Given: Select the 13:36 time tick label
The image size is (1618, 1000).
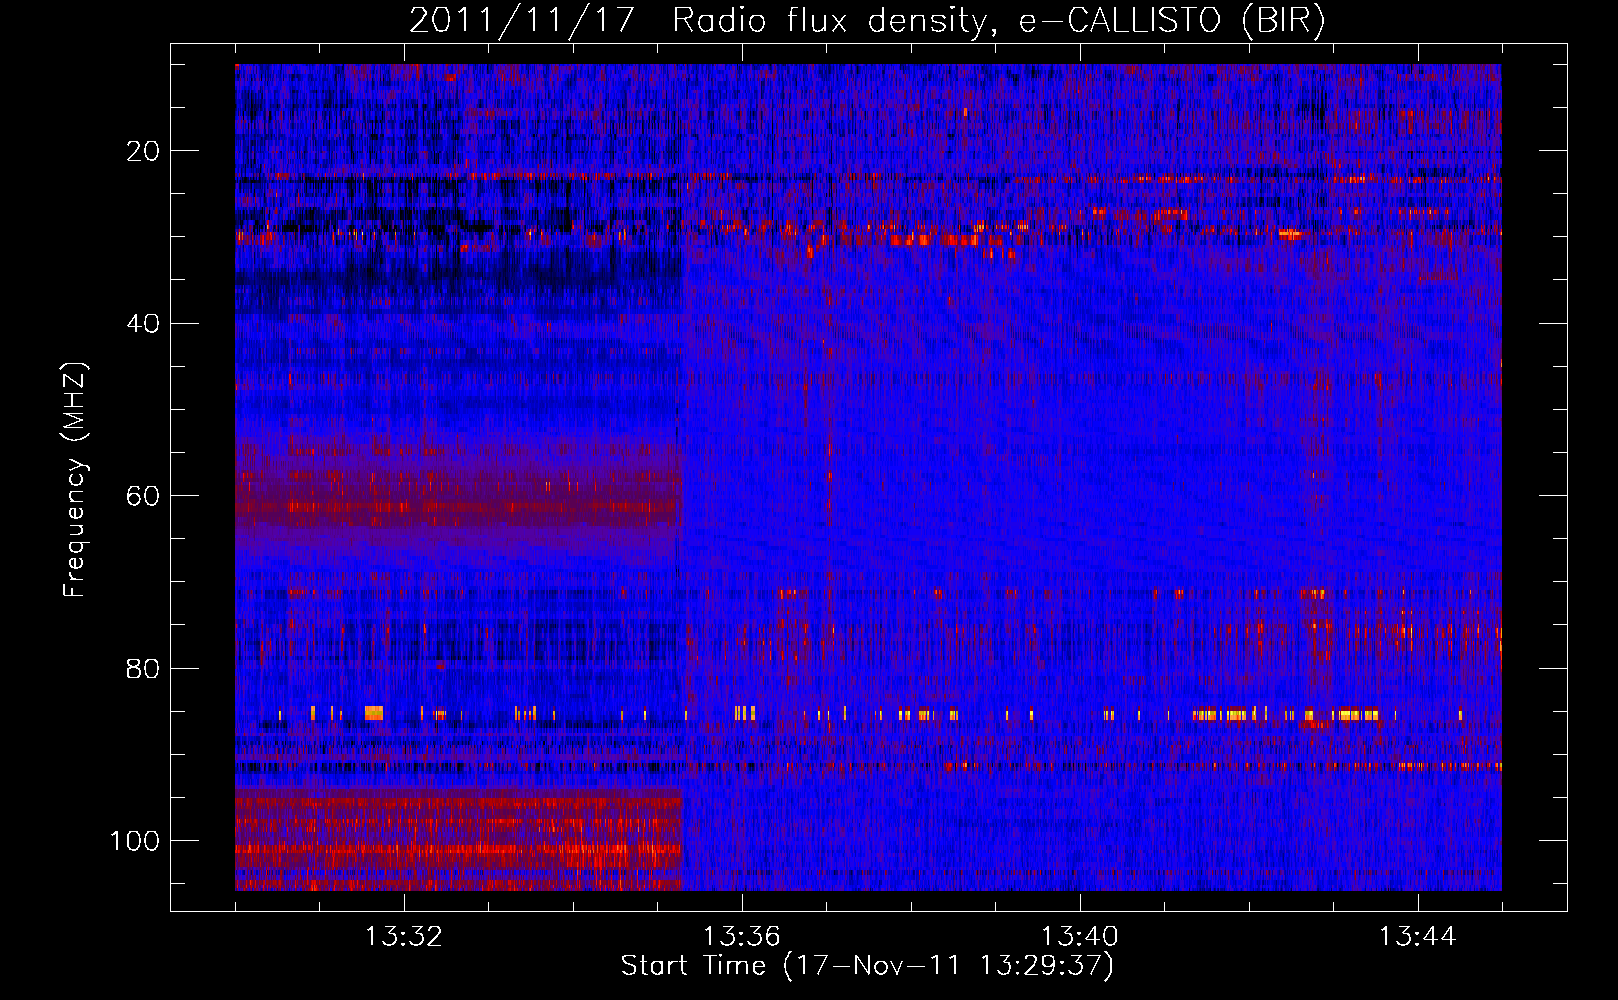Looking at the screenshot, I should 742,937.
